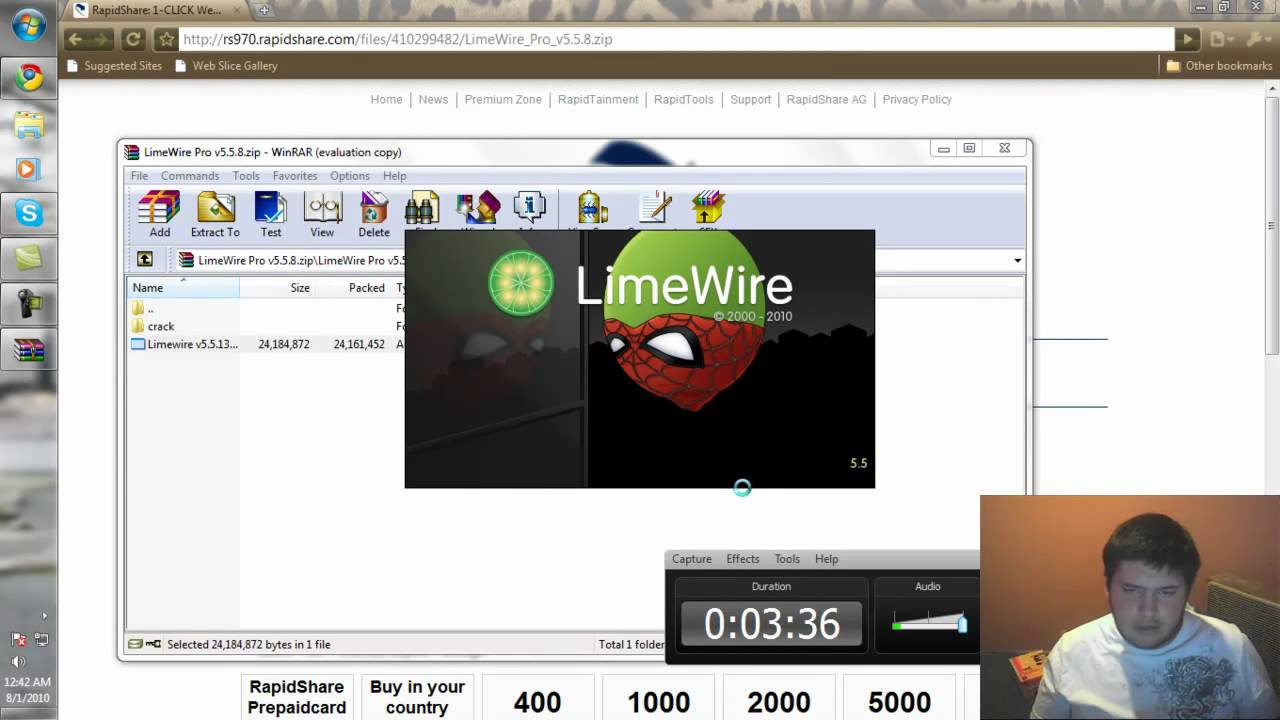The width and height of the screenshot is (1280, 720).
Task: Visit the RapidShare Support link
Action: point(750,99)
